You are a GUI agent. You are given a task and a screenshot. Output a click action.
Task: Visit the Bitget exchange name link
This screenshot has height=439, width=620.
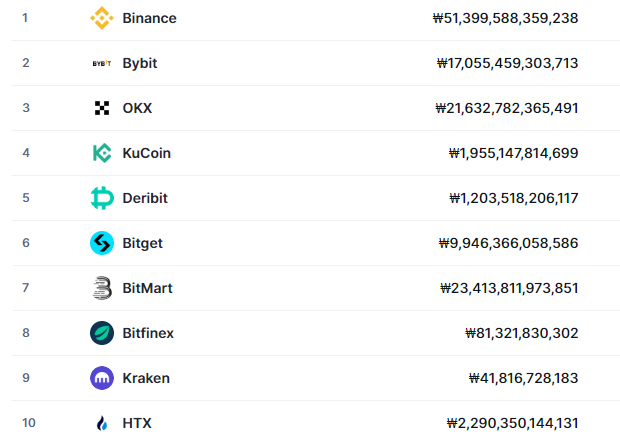click(142, 243)
